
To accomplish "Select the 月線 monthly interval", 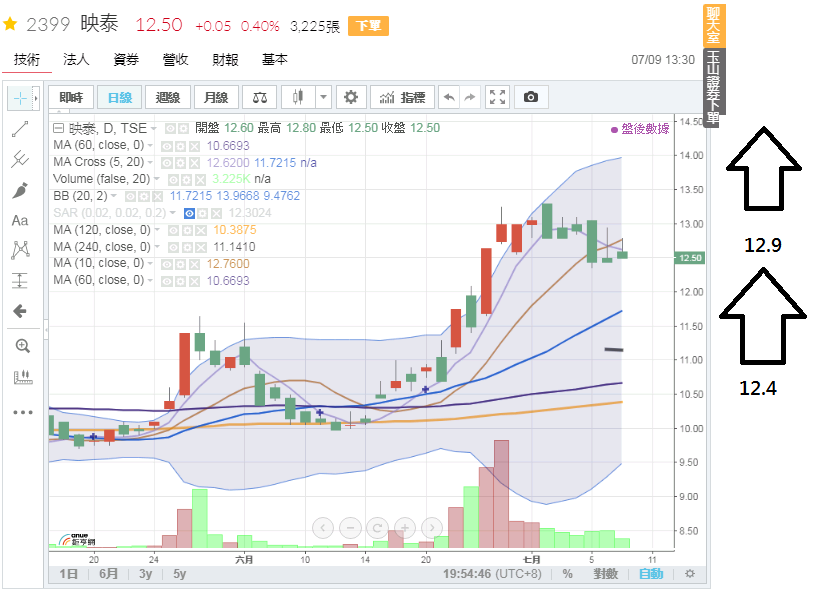I will (216, 97).
